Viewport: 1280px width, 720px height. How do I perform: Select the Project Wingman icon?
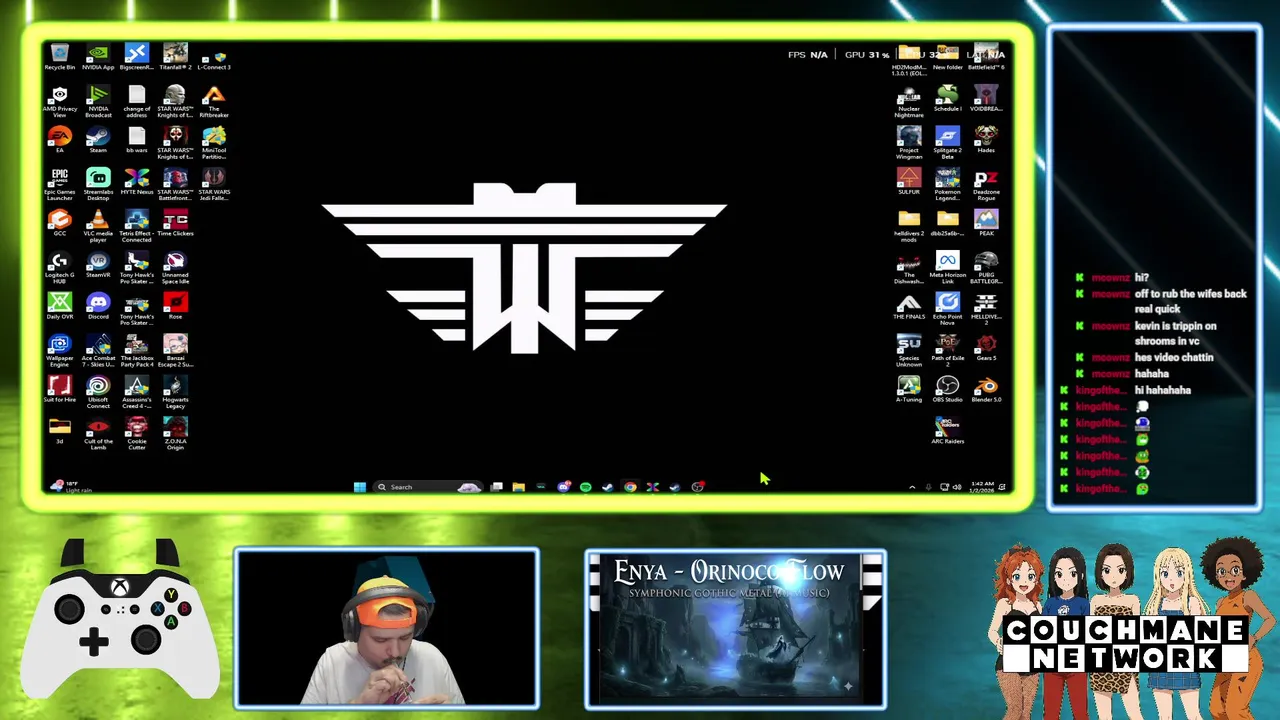(909, 142)
